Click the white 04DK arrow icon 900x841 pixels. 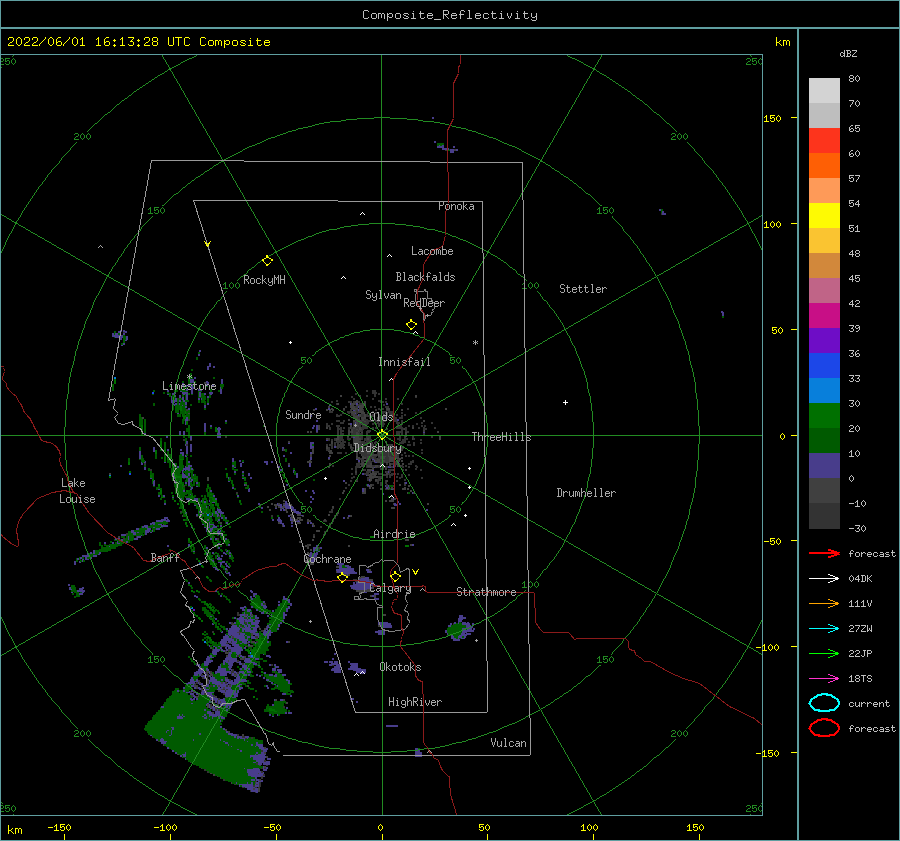point(824,578)
